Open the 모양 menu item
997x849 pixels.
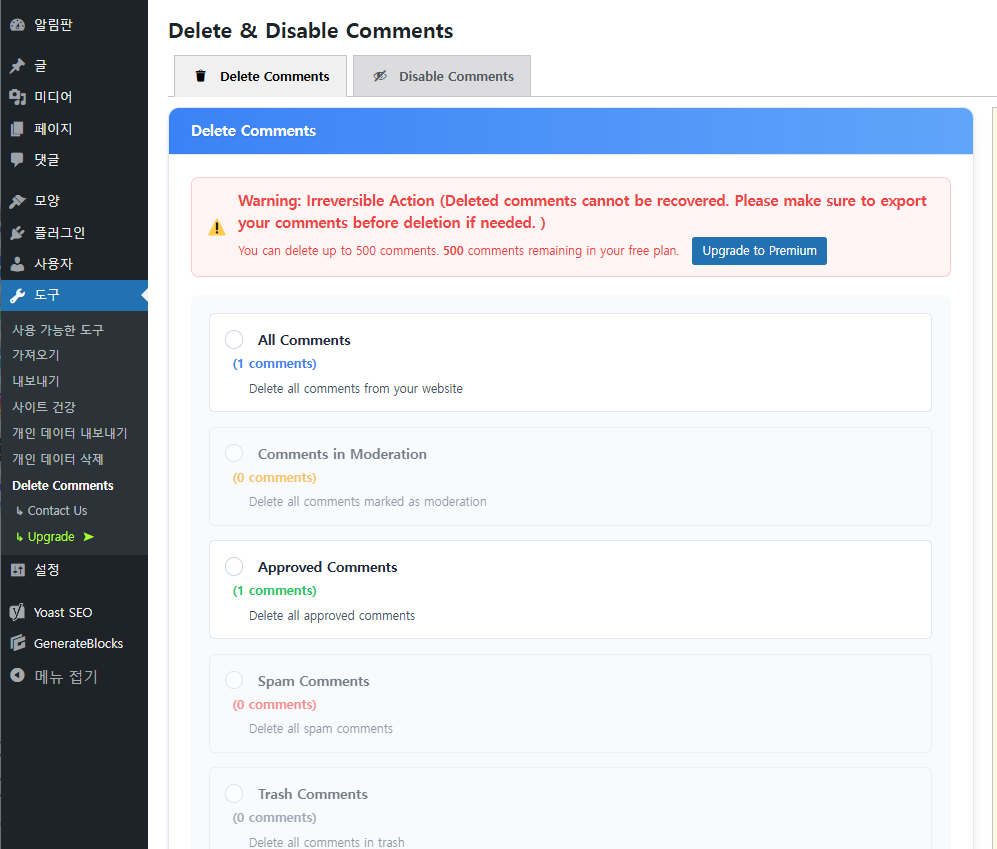[74, 201]
